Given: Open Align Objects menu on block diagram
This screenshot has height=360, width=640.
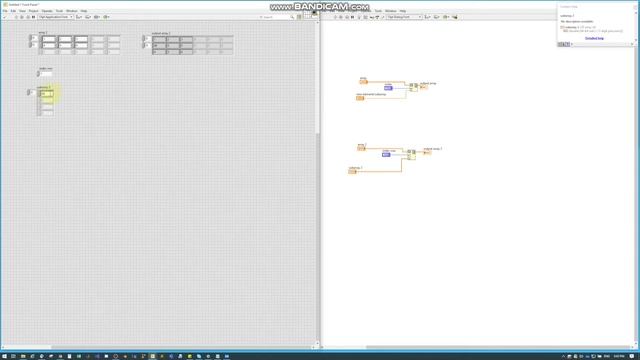Looking at the screenshot, I should tap(427, 17).
